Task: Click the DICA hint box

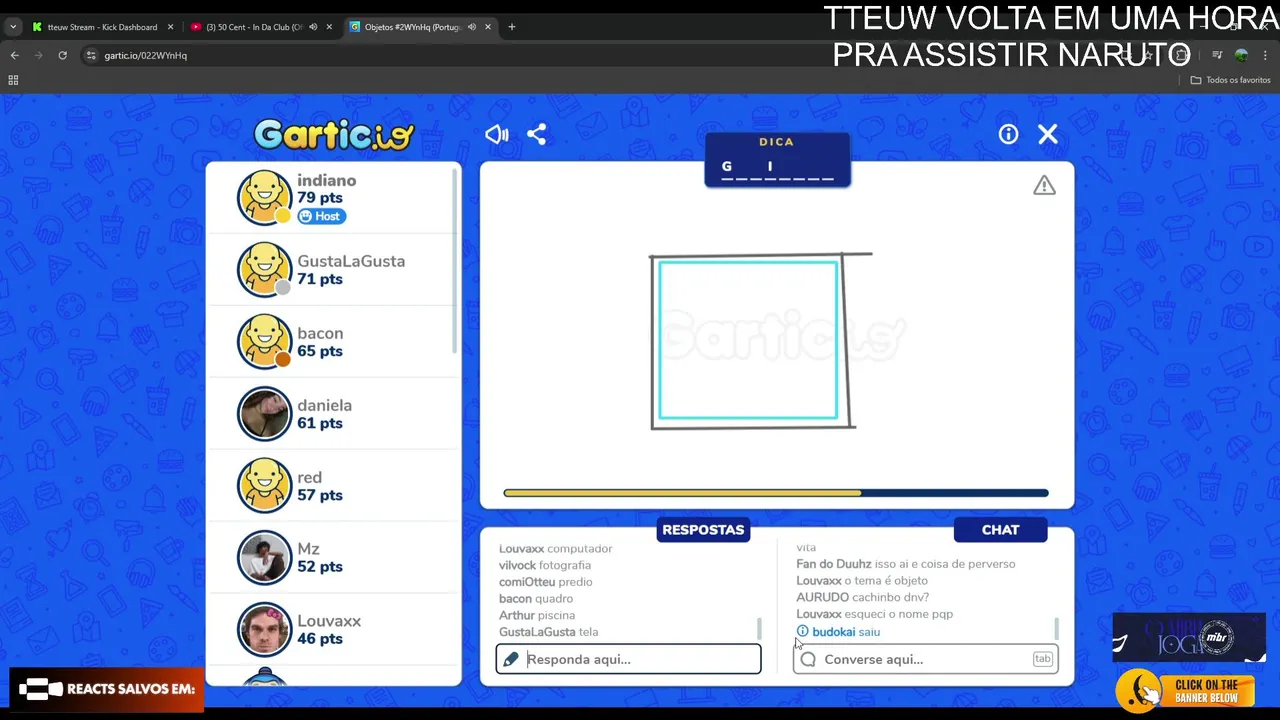Action: tap(777, 160)
